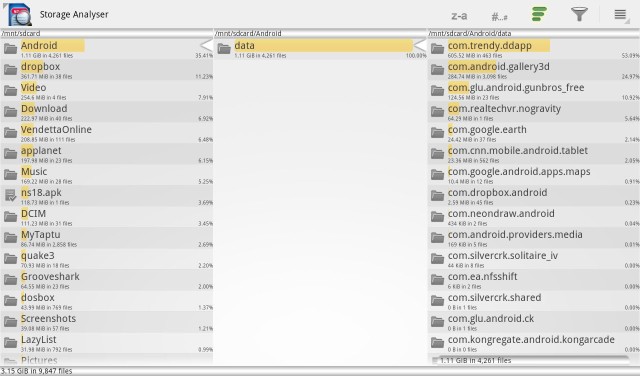
Task: Click the 35.41% value of Android
Action: click(204, 56)
